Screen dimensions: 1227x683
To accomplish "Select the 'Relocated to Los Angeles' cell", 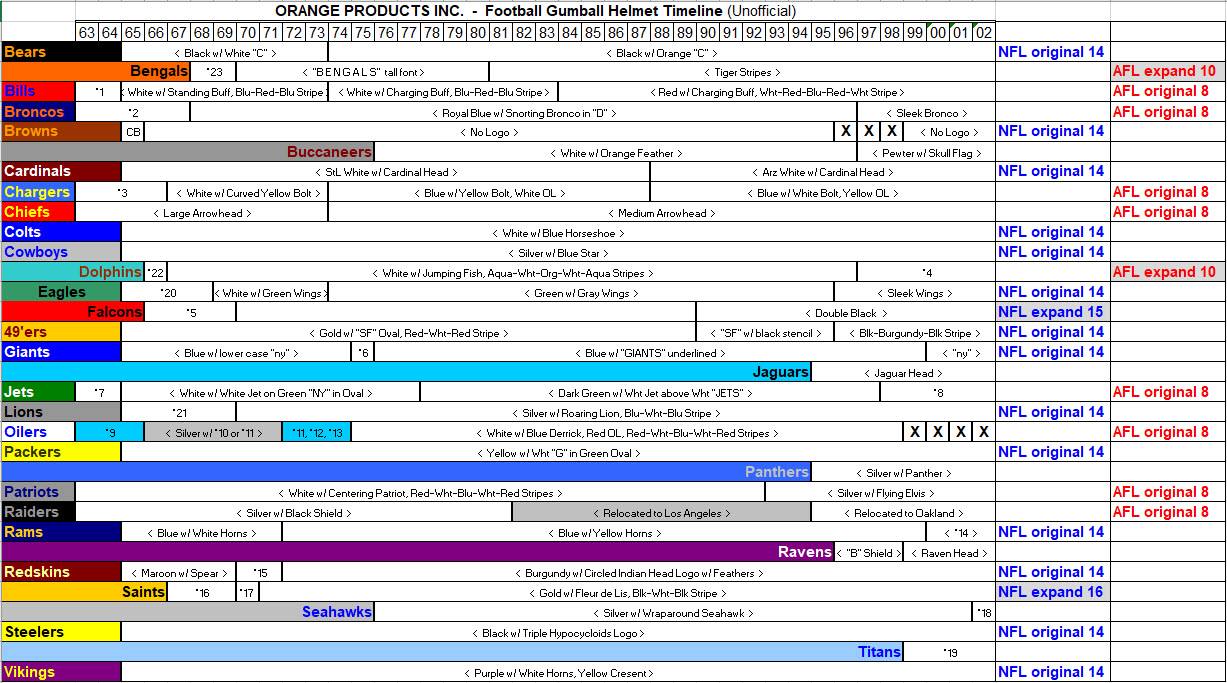I will click(661, 513).
